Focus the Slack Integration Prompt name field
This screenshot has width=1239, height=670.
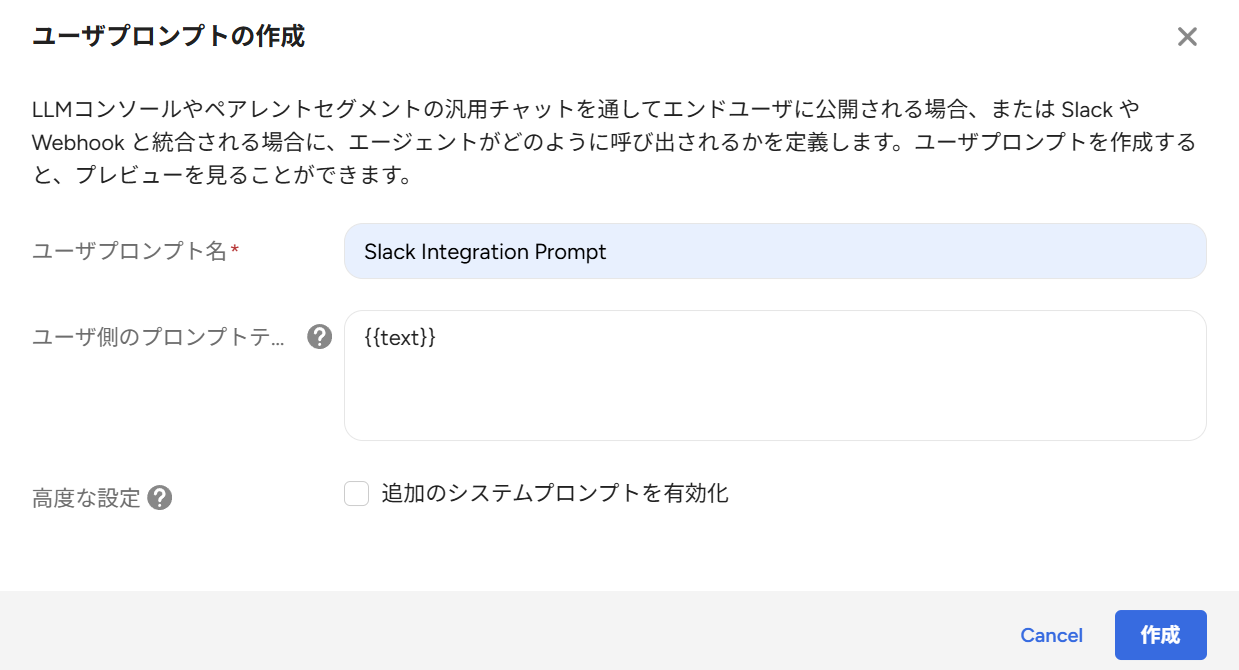[775, 252]
